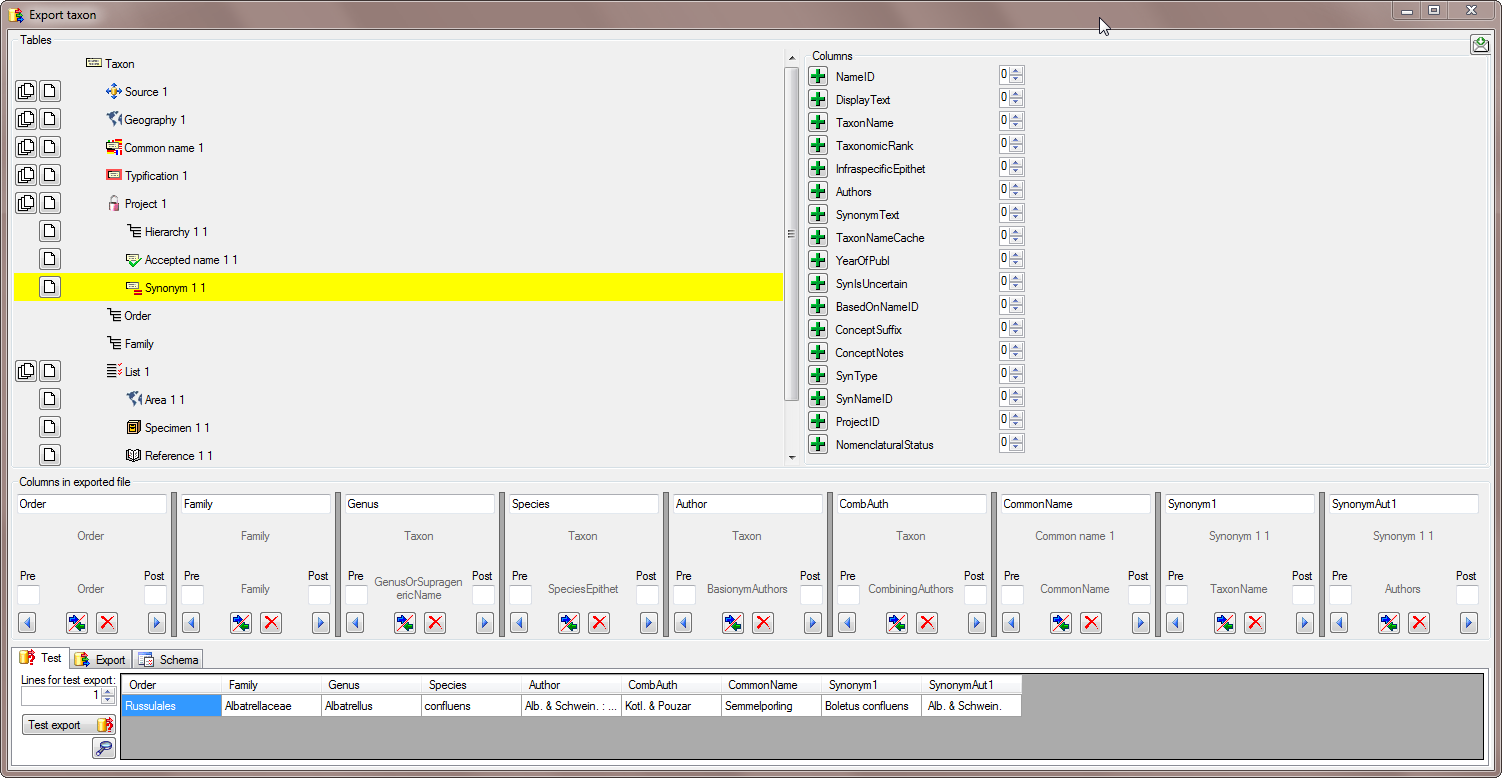Image resolution: width=1502 pixels, height=778 pixels.
Task: Click the save schema icon at top right
Action: [1479, 45]
